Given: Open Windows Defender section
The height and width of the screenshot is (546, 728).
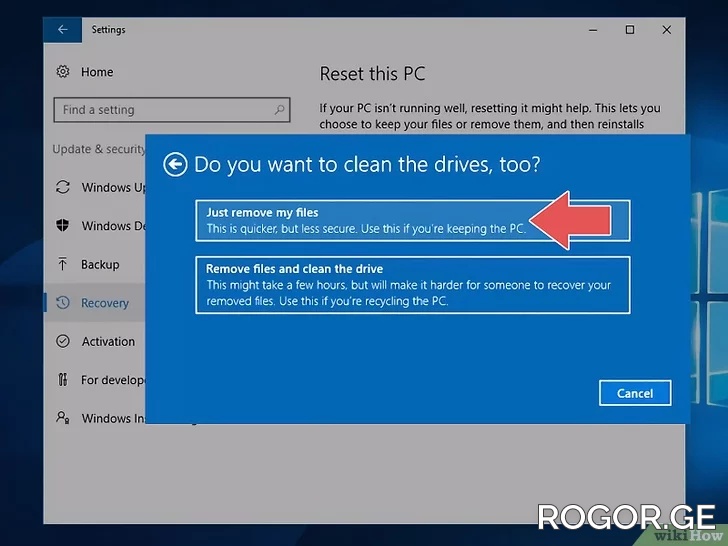Looking at the screenshot, I should (x=113, y=226).
